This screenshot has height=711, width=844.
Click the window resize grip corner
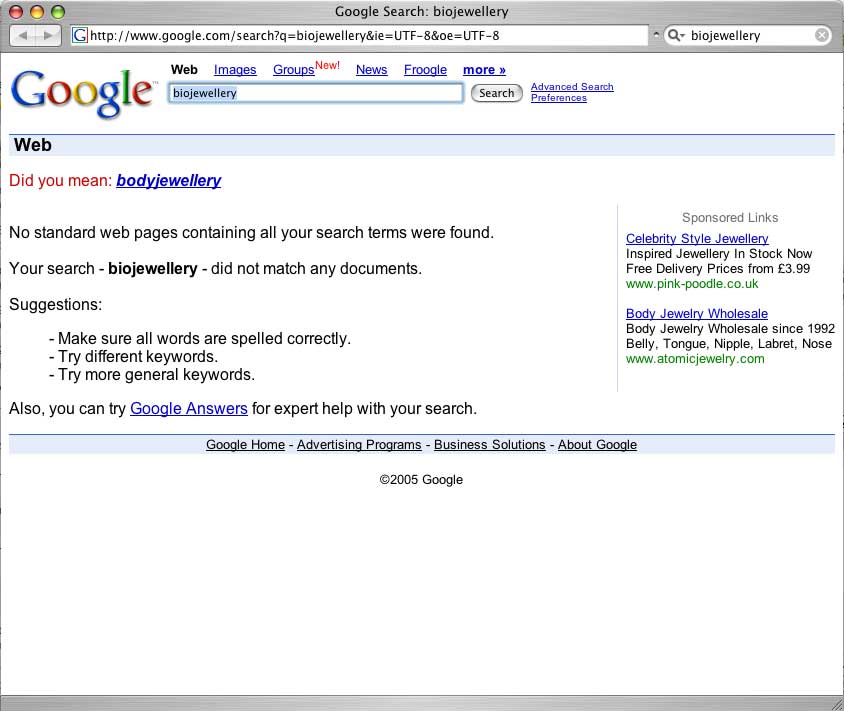click(837, 704)
